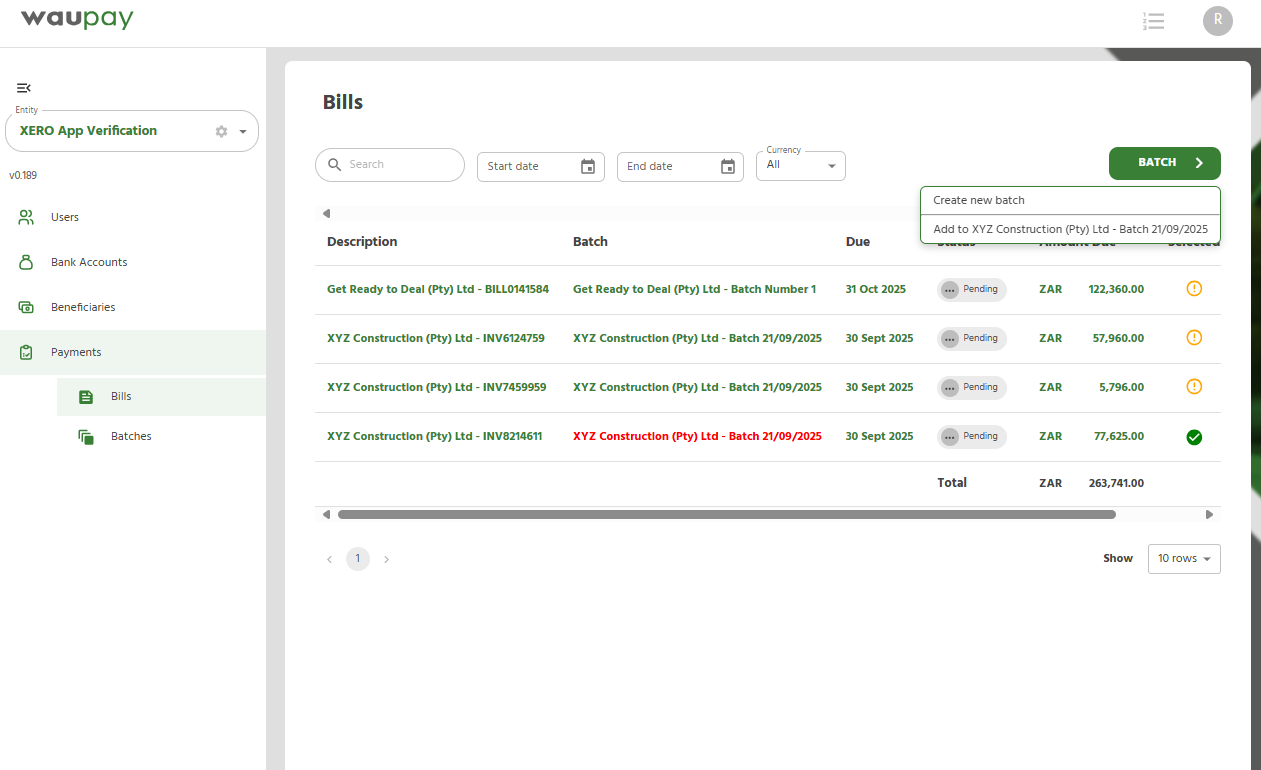Click Pending status of INV7459959

(972, 387)
